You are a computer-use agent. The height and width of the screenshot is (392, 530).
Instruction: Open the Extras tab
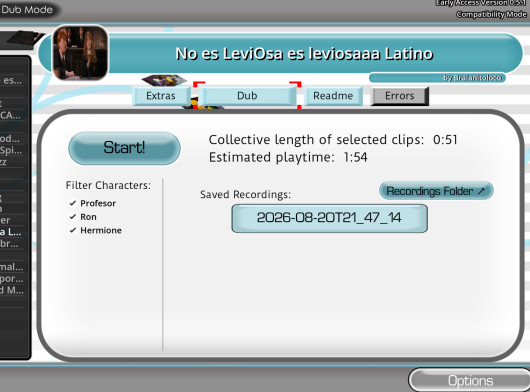pos(161,96)
